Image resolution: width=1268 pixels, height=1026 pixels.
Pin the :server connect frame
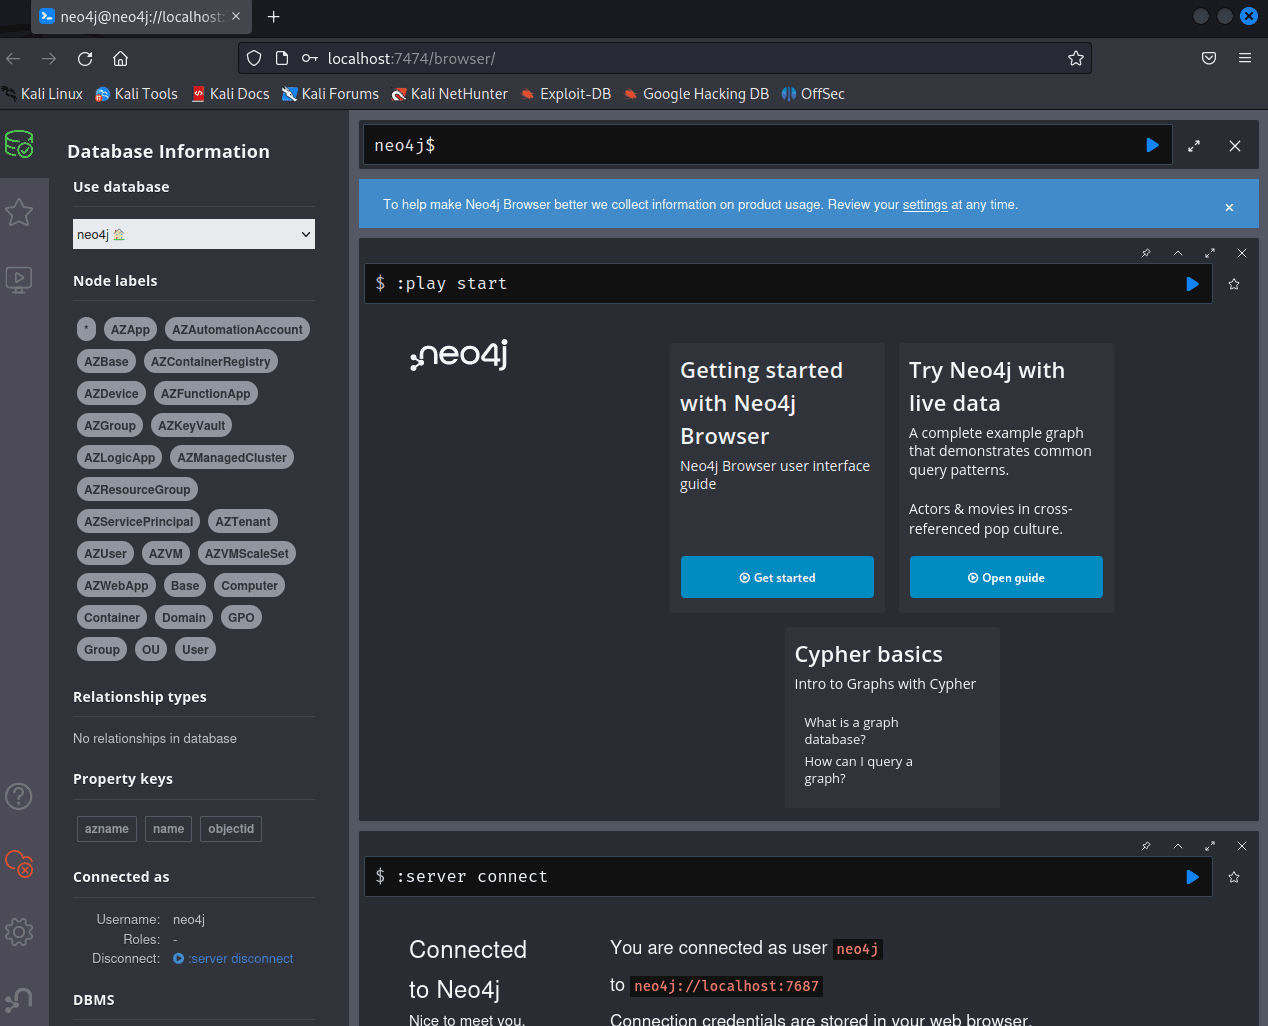point(1146,846)
